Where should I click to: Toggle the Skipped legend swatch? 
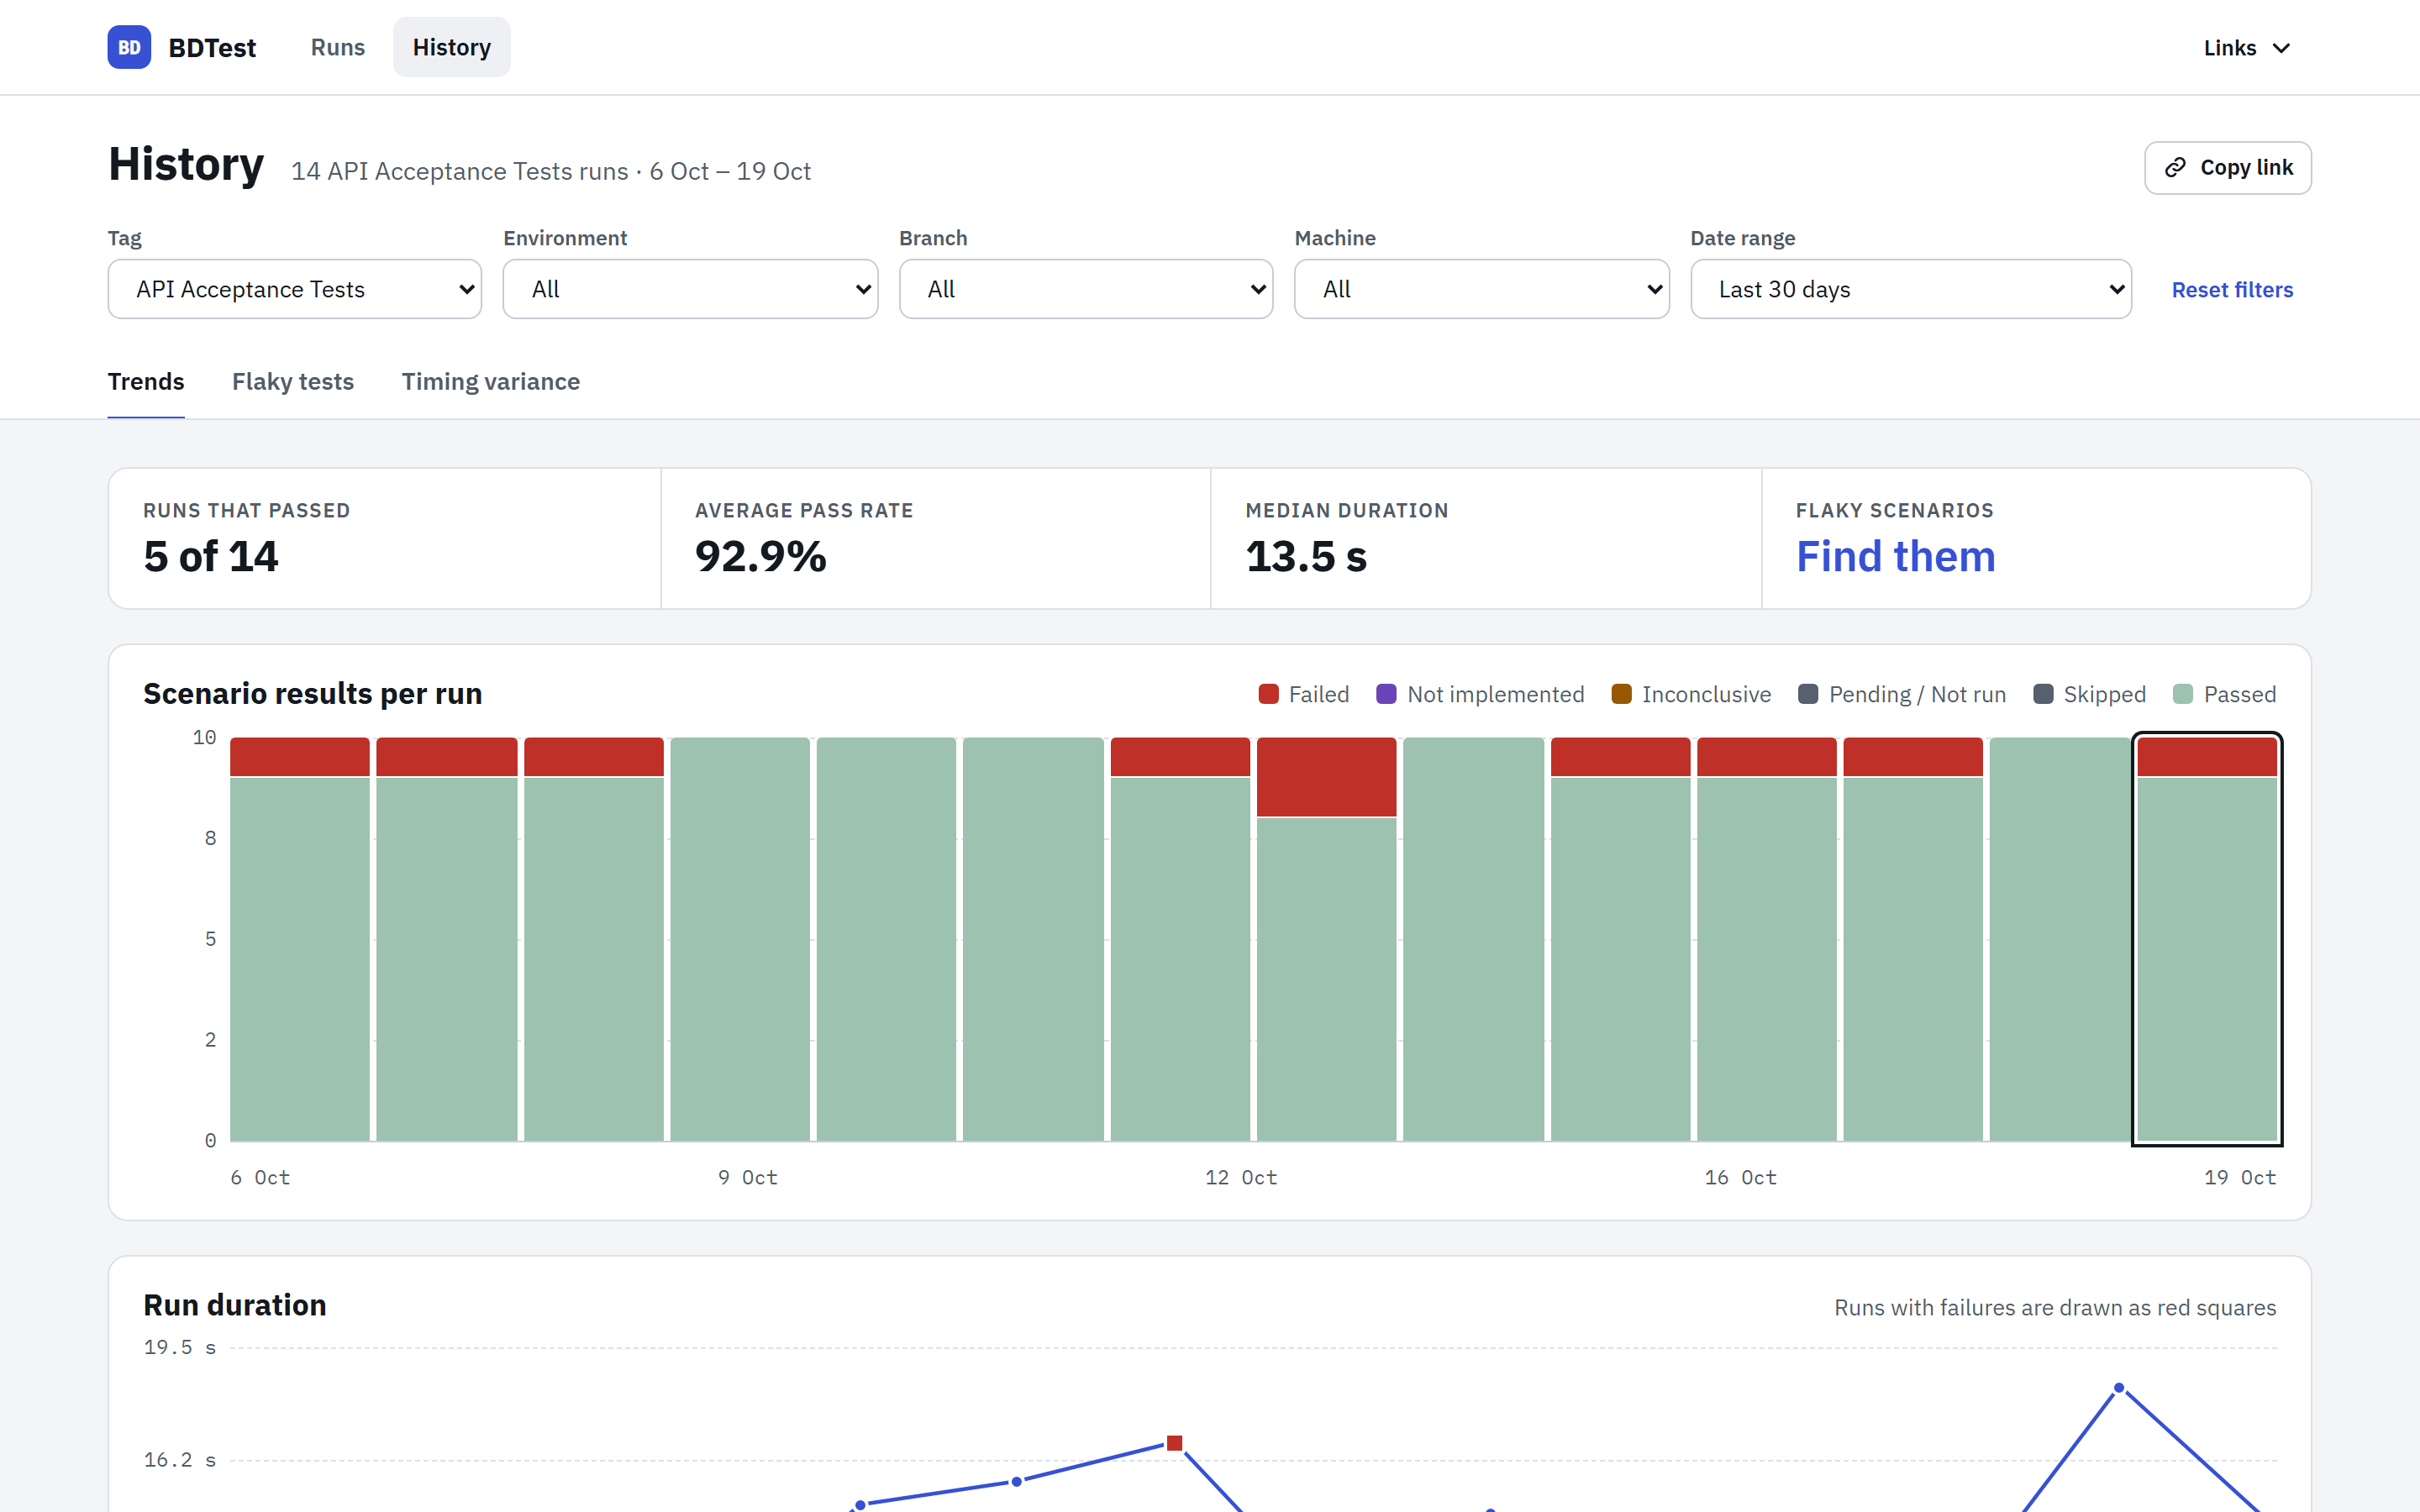coord(2043,694)
